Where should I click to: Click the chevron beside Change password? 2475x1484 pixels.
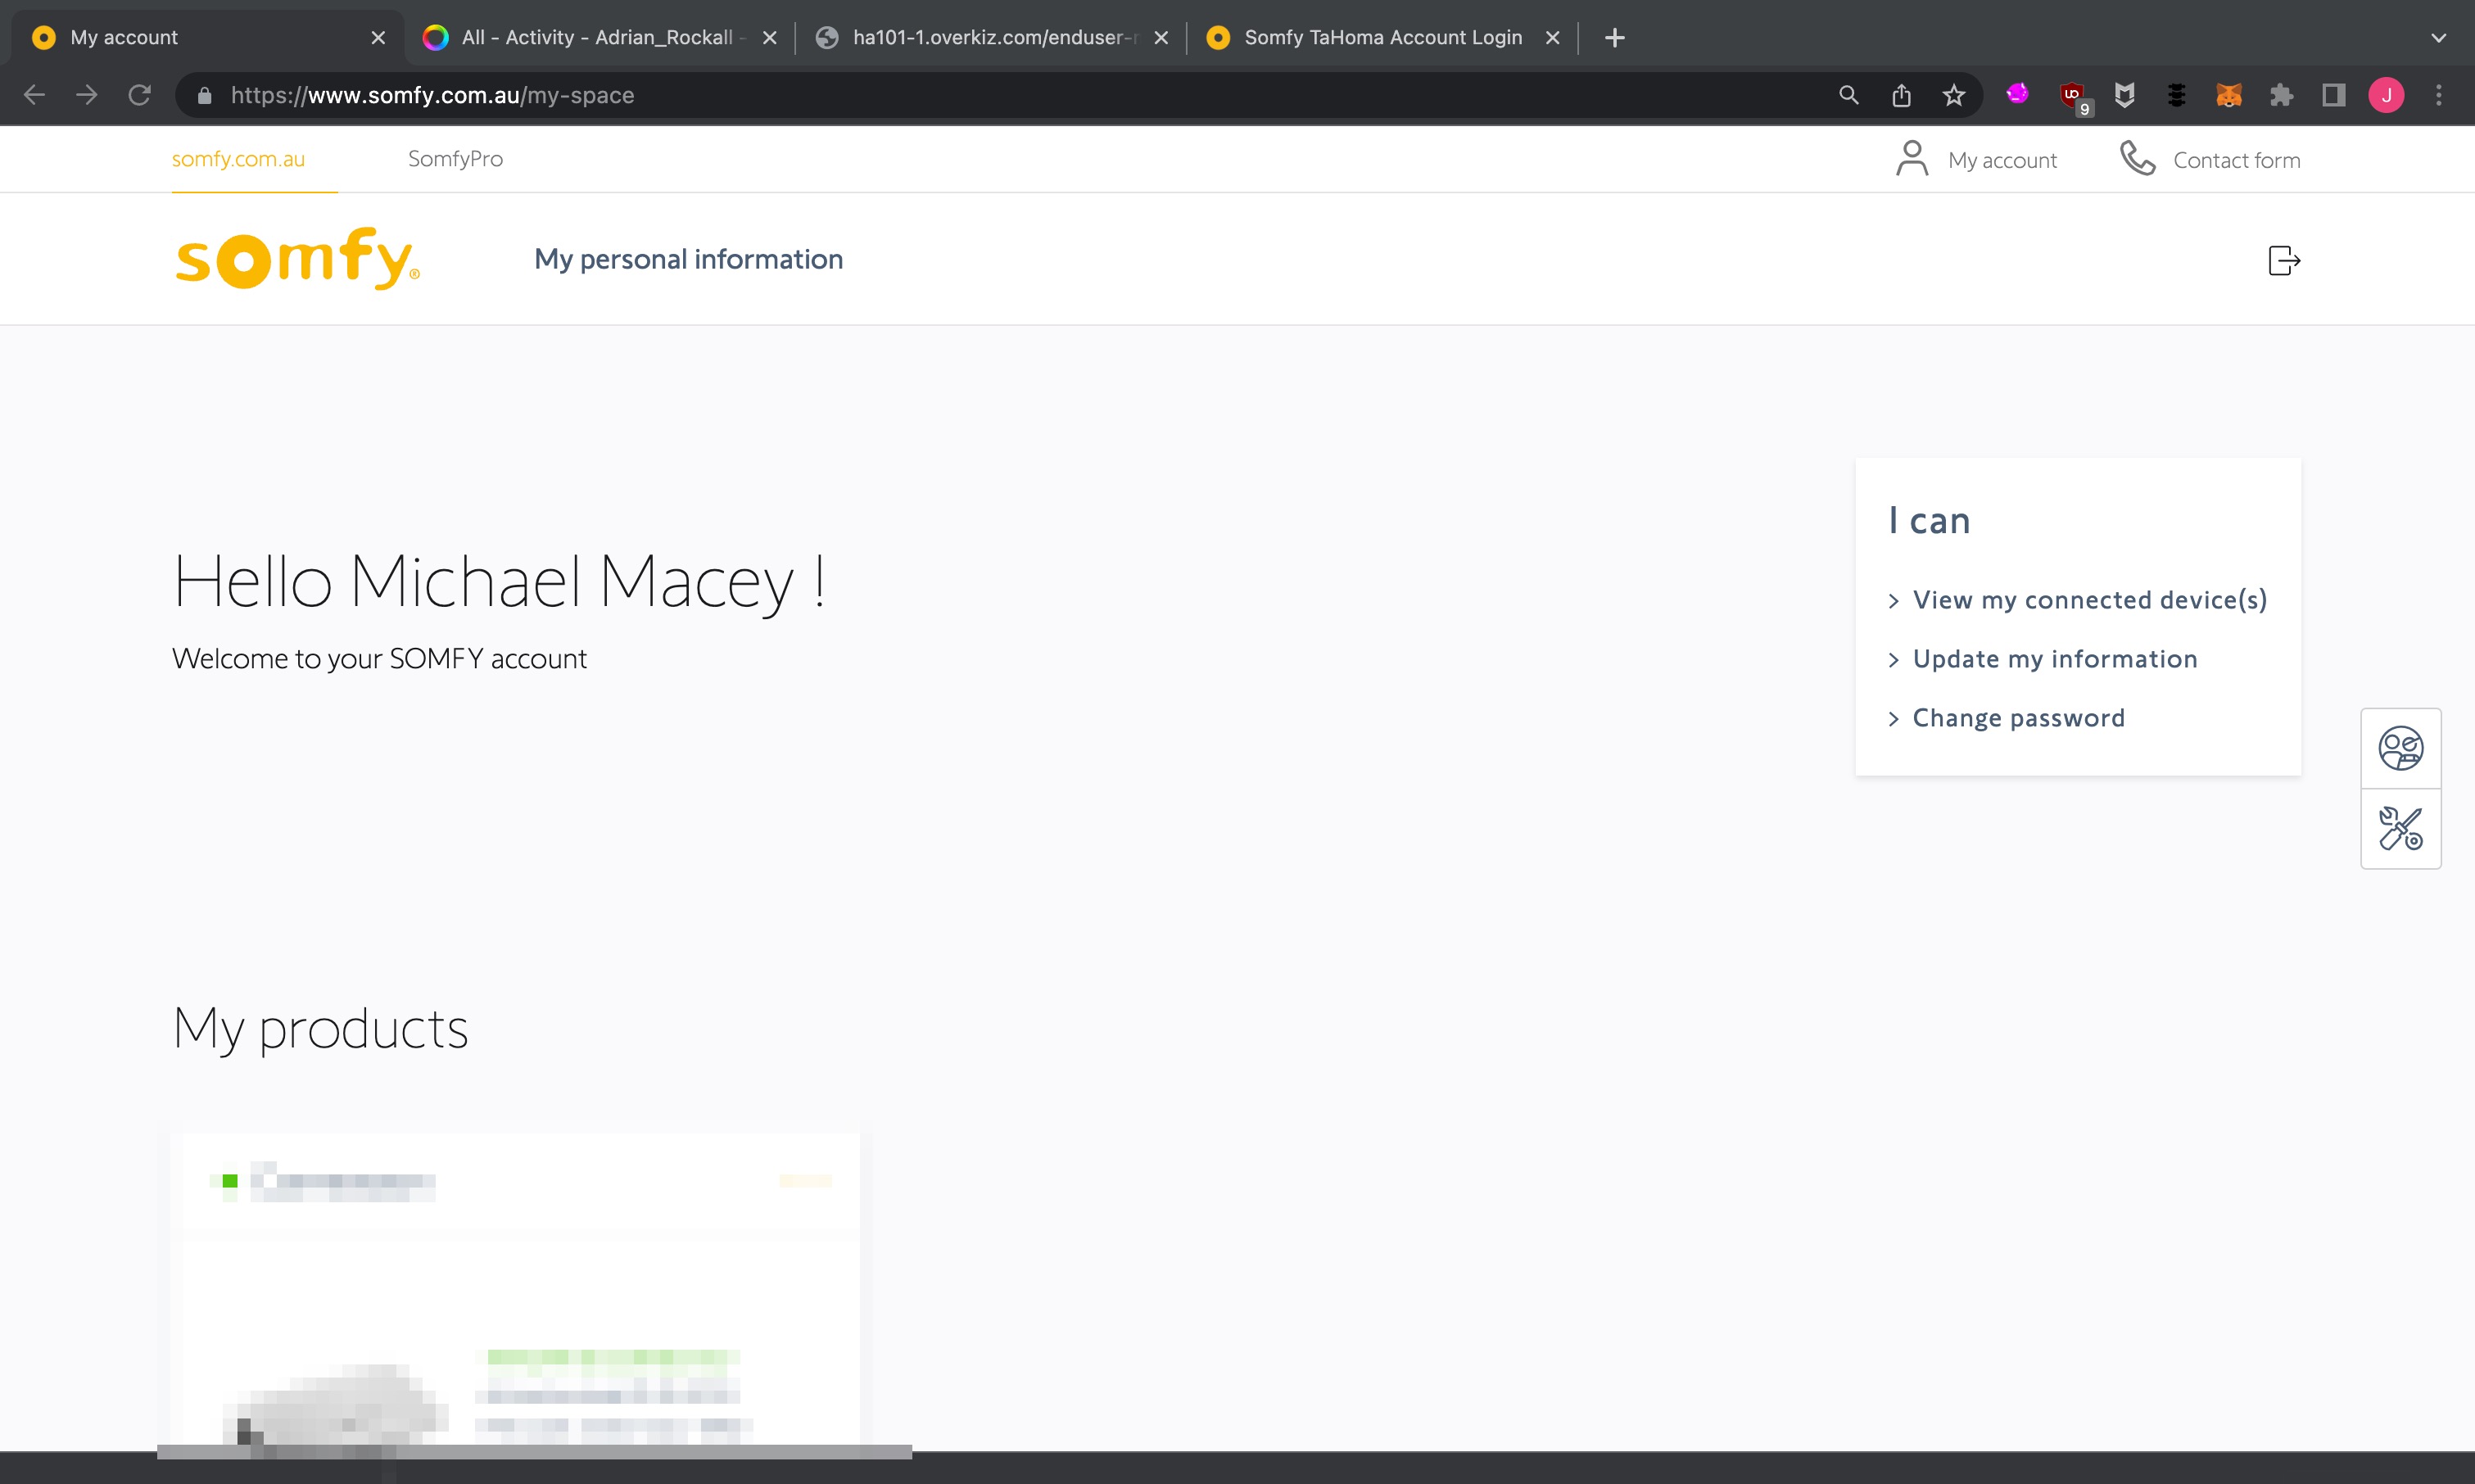click(x=1893, y=719)
